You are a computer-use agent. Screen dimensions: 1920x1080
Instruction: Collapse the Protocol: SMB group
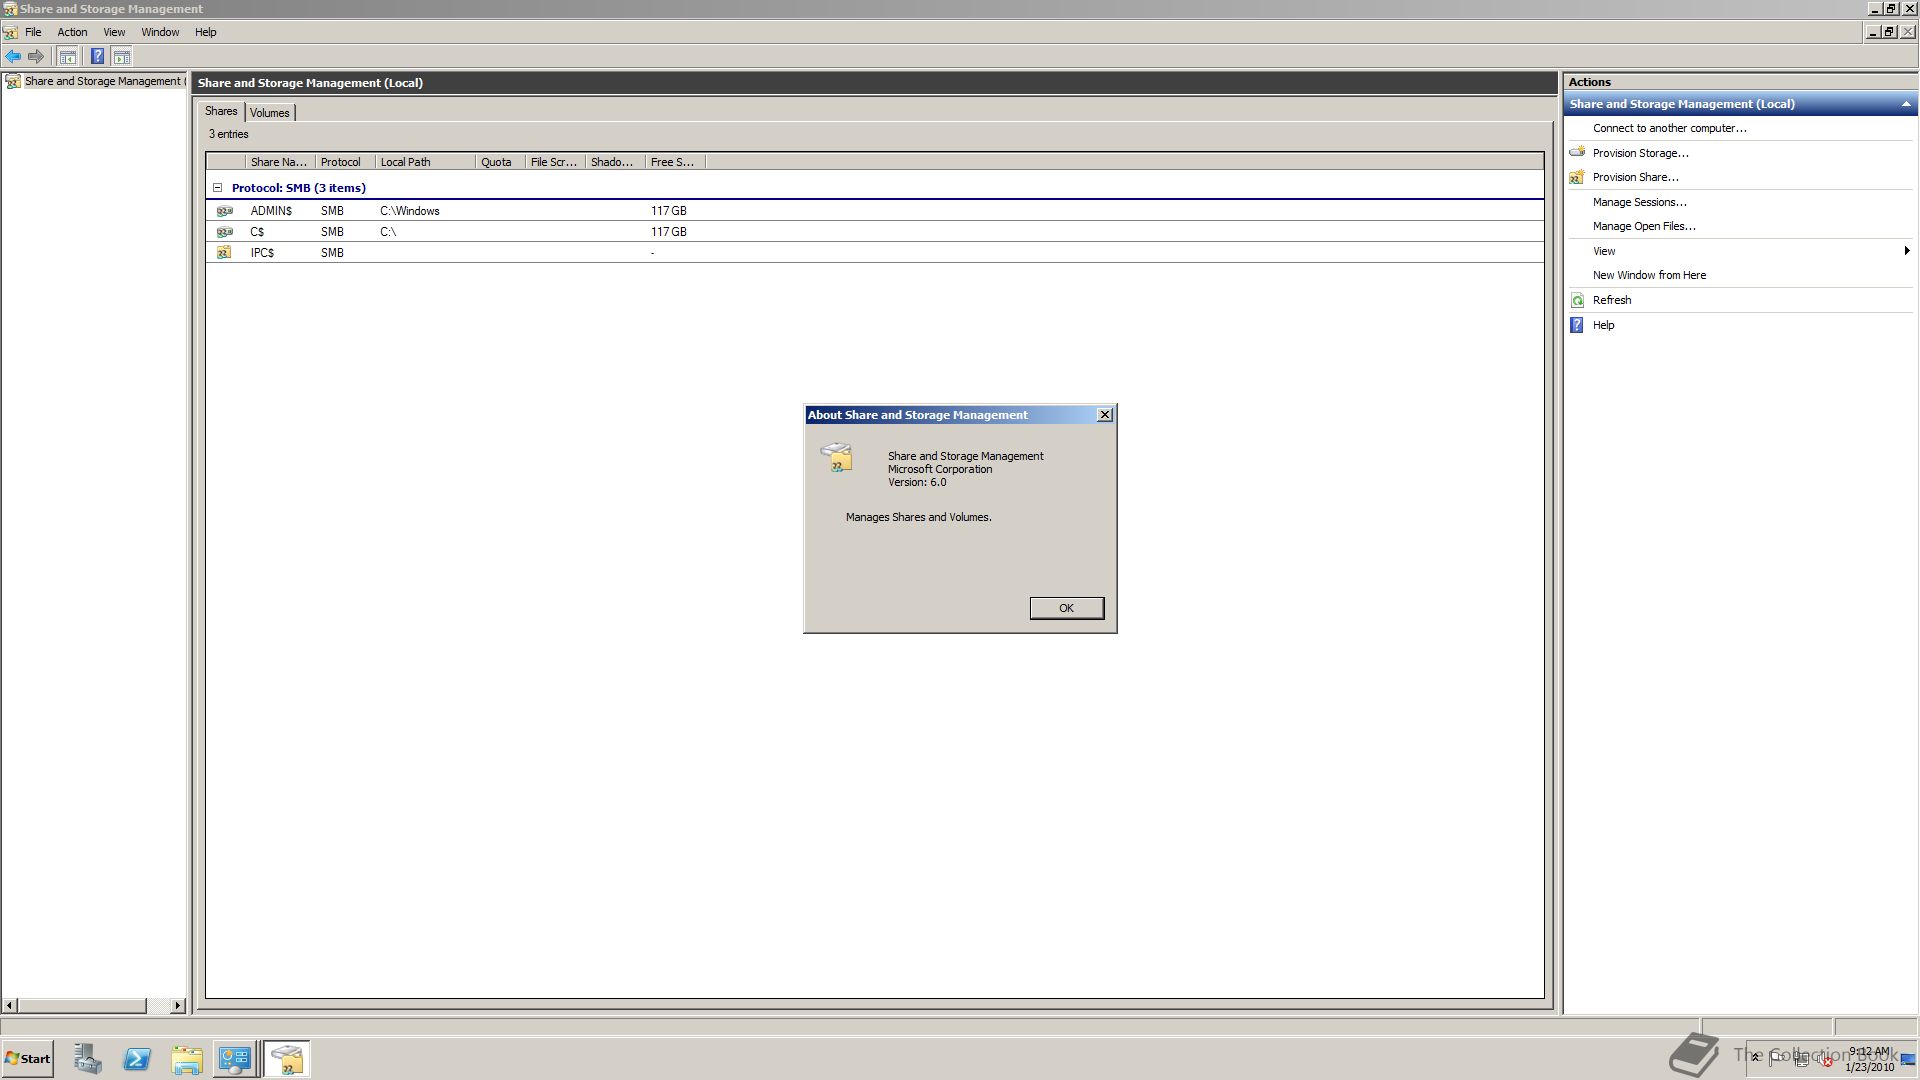(x=217, y=188)
